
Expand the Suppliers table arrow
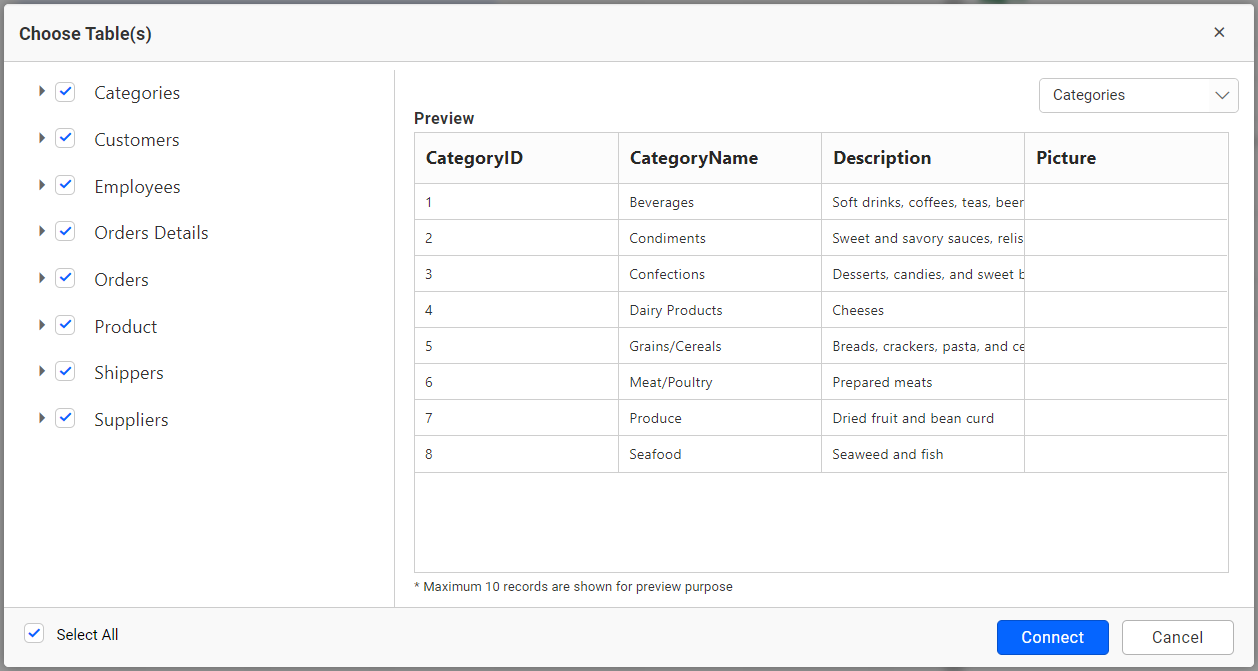42,418
